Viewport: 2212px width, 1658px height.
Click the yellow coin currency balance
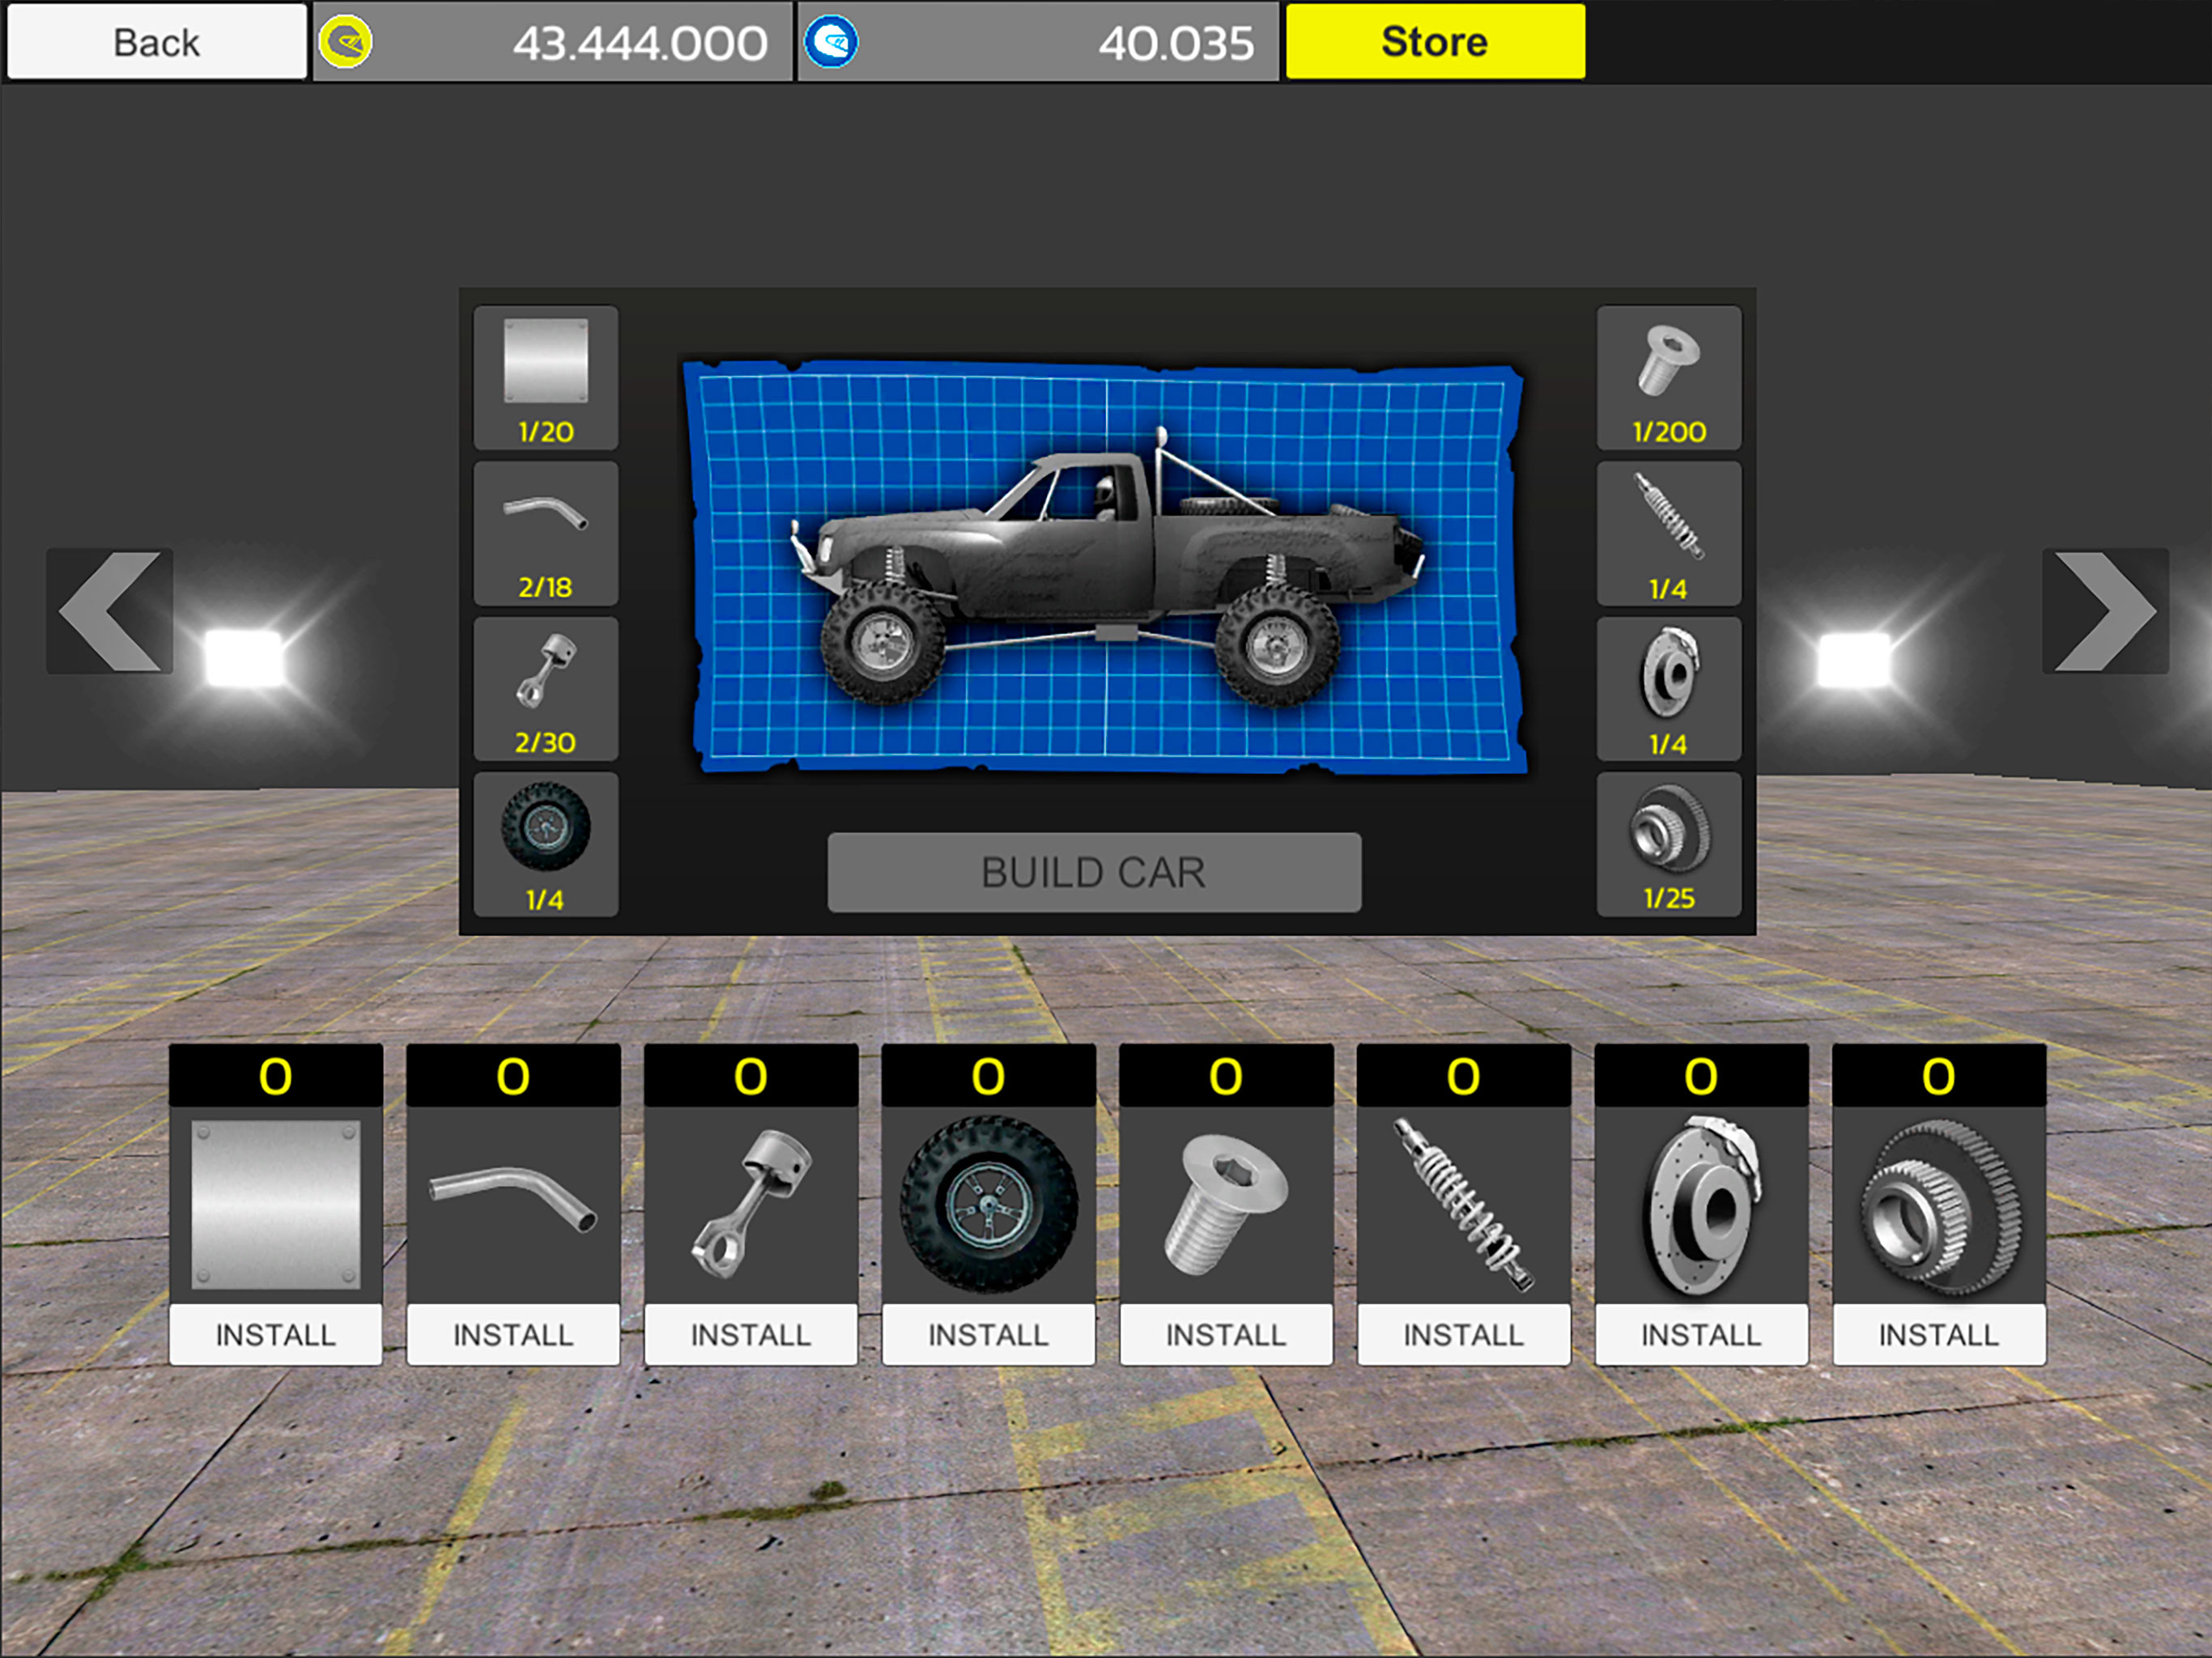tap(552, 42)
